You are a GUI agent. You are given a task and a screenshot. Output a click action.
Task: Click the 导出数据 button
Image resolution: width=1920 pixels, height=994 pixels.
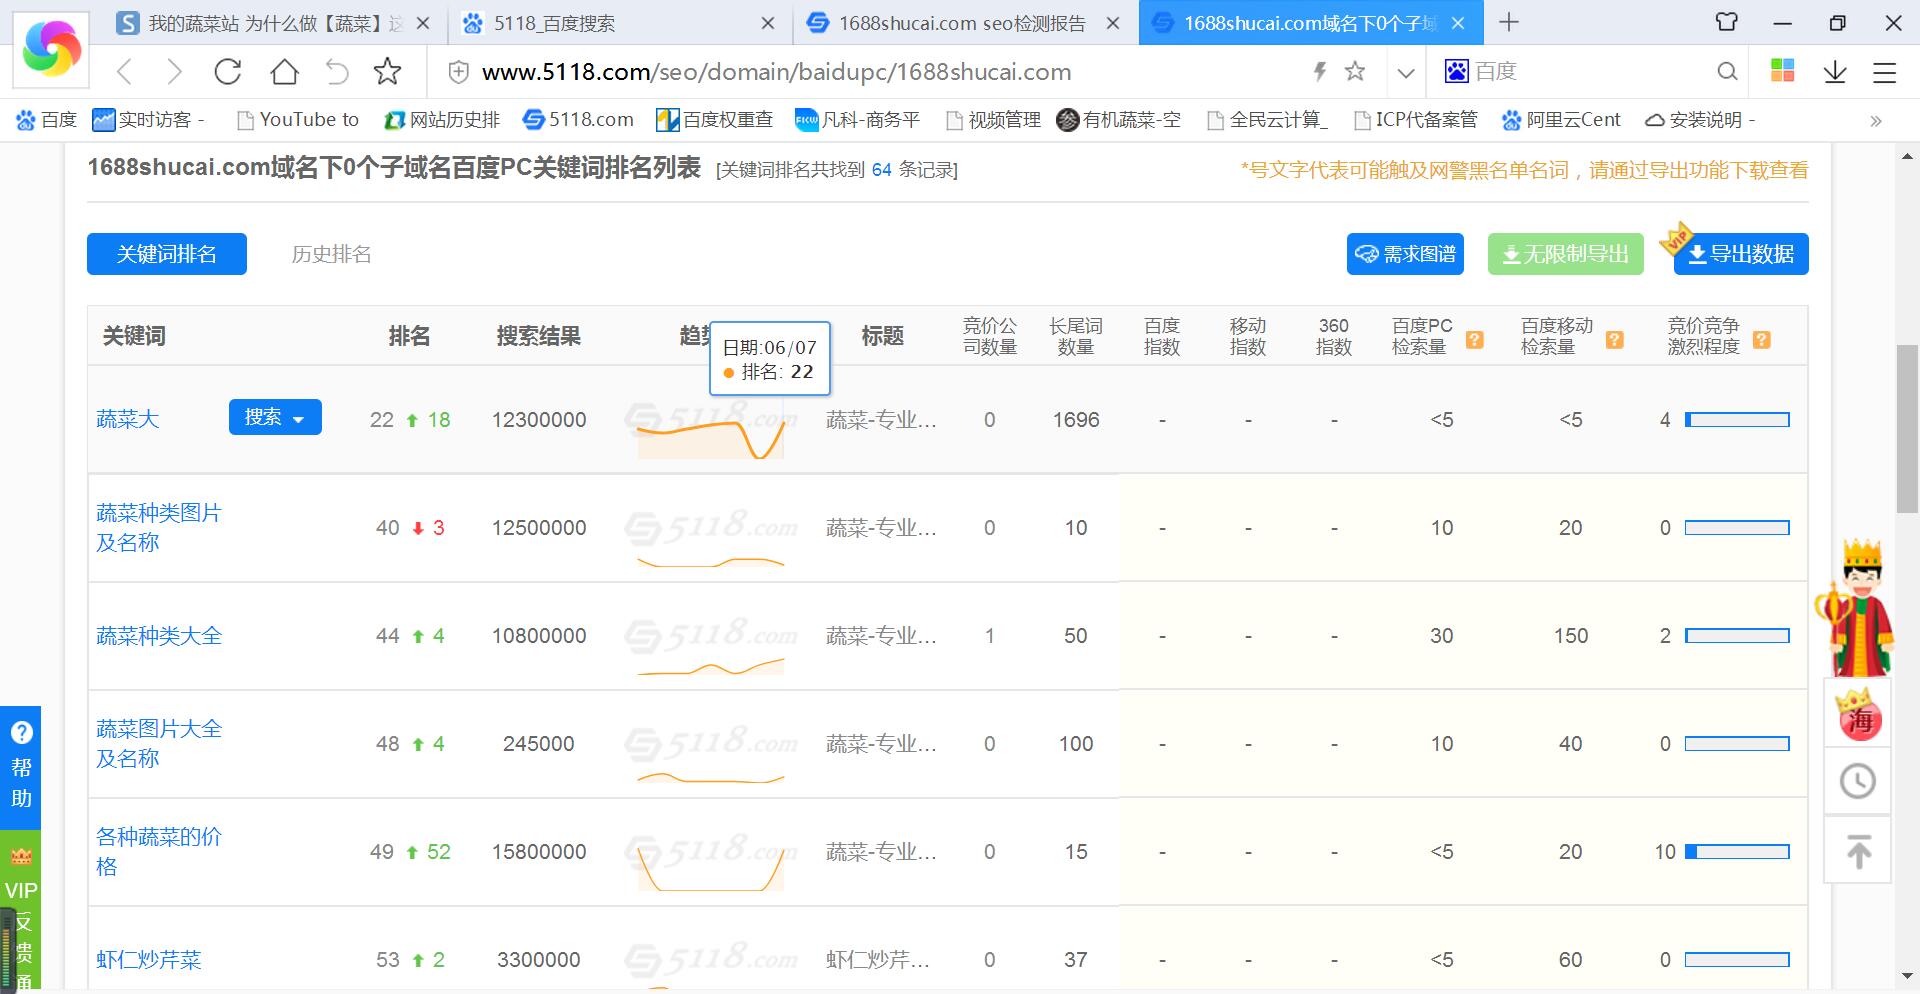(1741, 254)
